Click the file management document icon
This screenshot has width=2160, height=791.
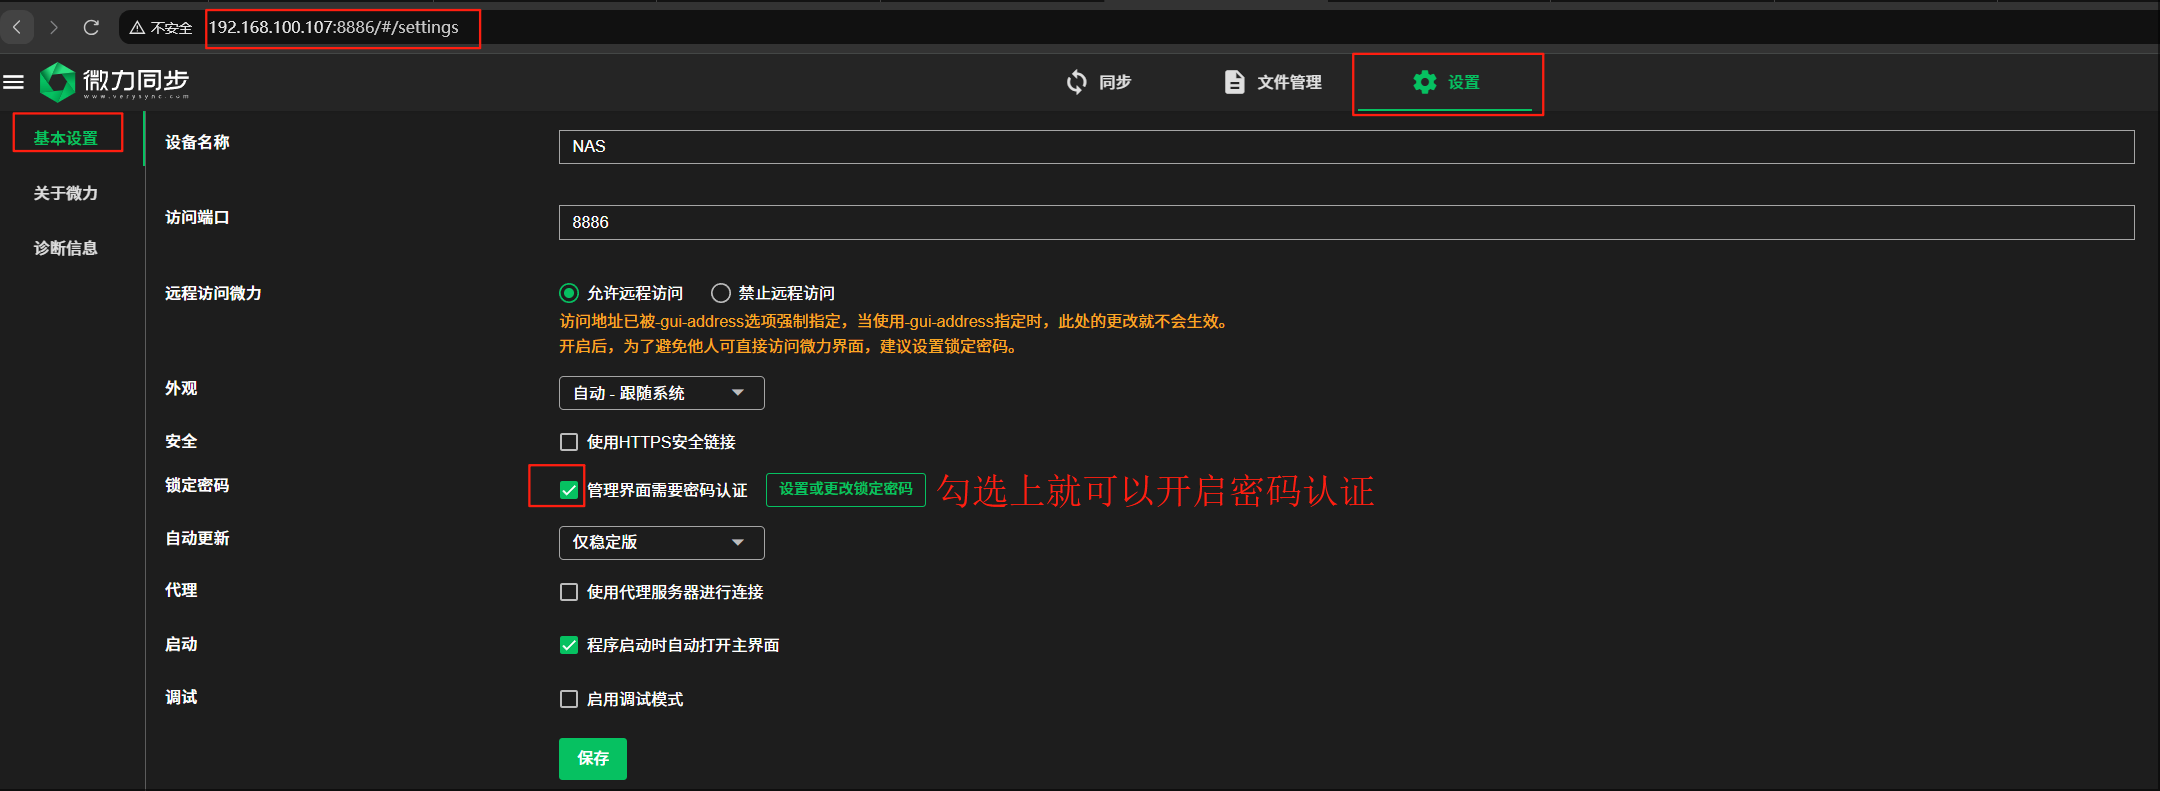coord(1234,82)
